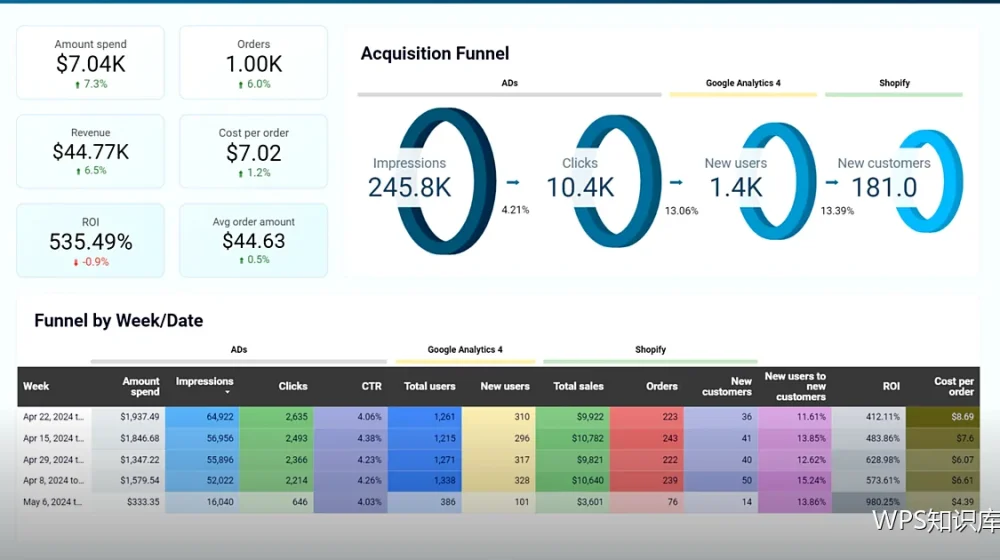Sort table by Total users header
The width and height of the screenshot is (1000, 560).
pyautogui.click(x=429, y=386)
